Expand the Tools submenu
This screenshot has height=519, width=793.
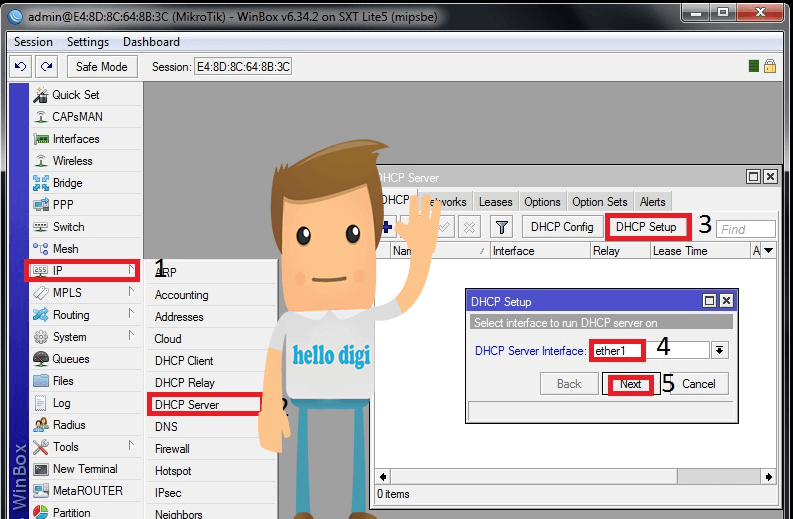pos(85,447)
